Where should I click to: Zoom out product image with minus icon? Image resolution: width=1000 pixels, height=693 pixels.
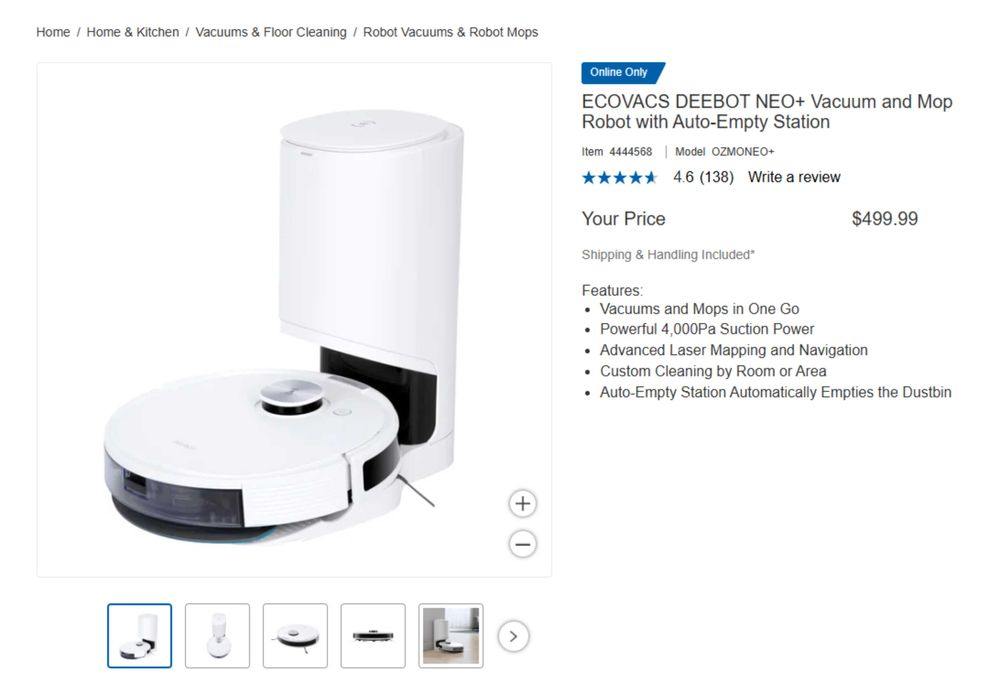coord(522,544)
